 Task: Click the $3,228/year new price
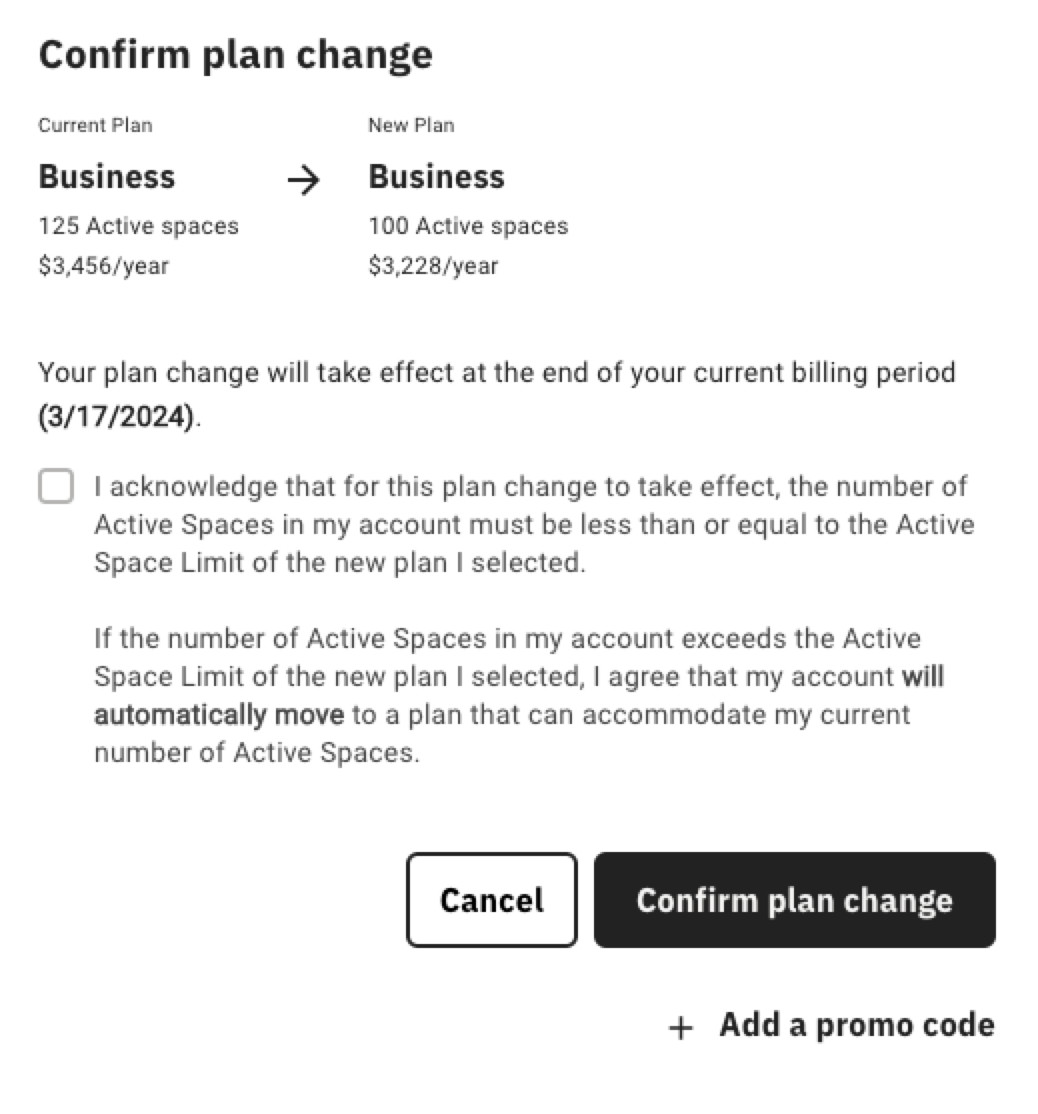coord(433,266)
